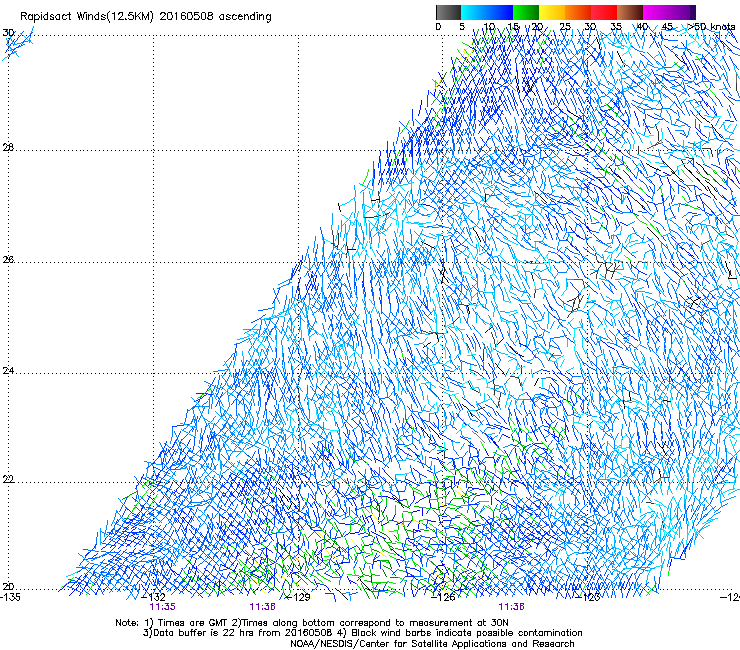Select latitude axis label '22'
This screenshot has width=740, height=650.
coord(8,480)
